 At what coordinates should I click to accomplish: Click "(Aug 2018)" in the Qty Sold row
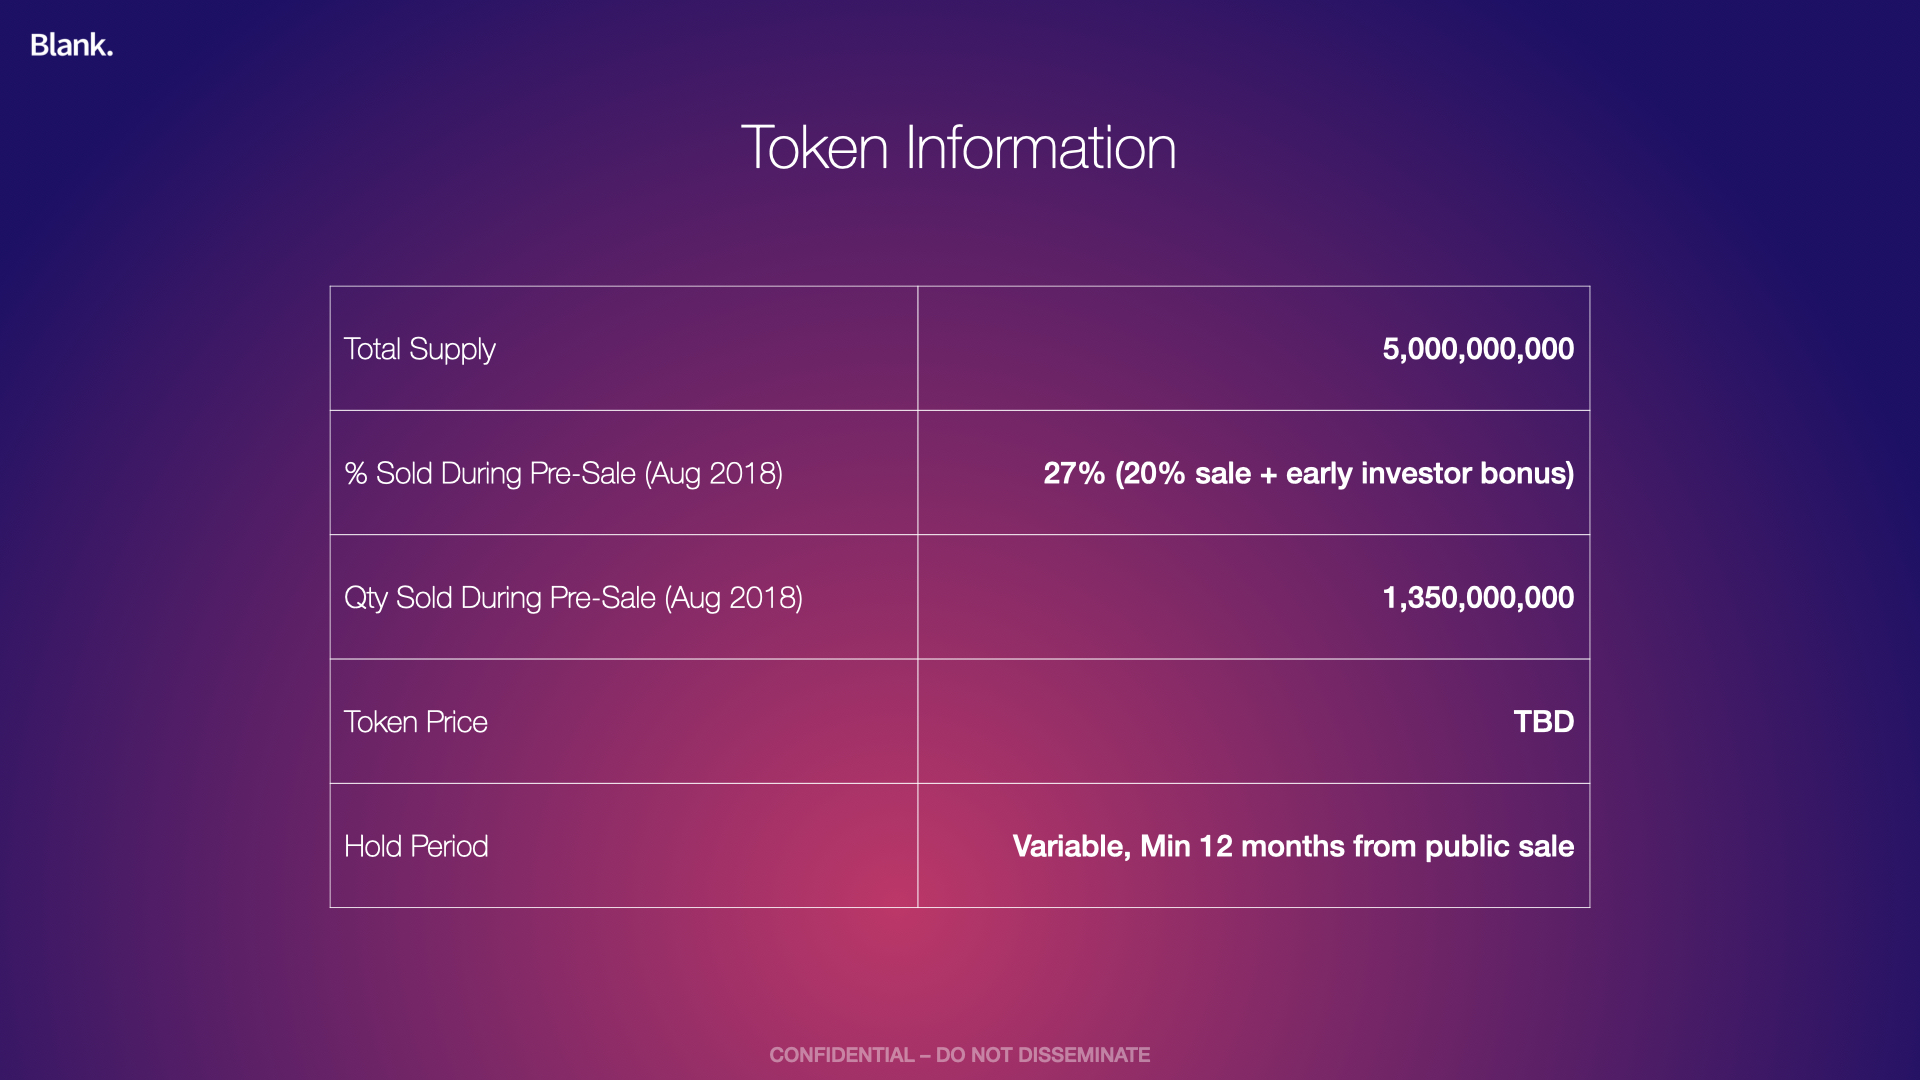(x=734, y=598)
